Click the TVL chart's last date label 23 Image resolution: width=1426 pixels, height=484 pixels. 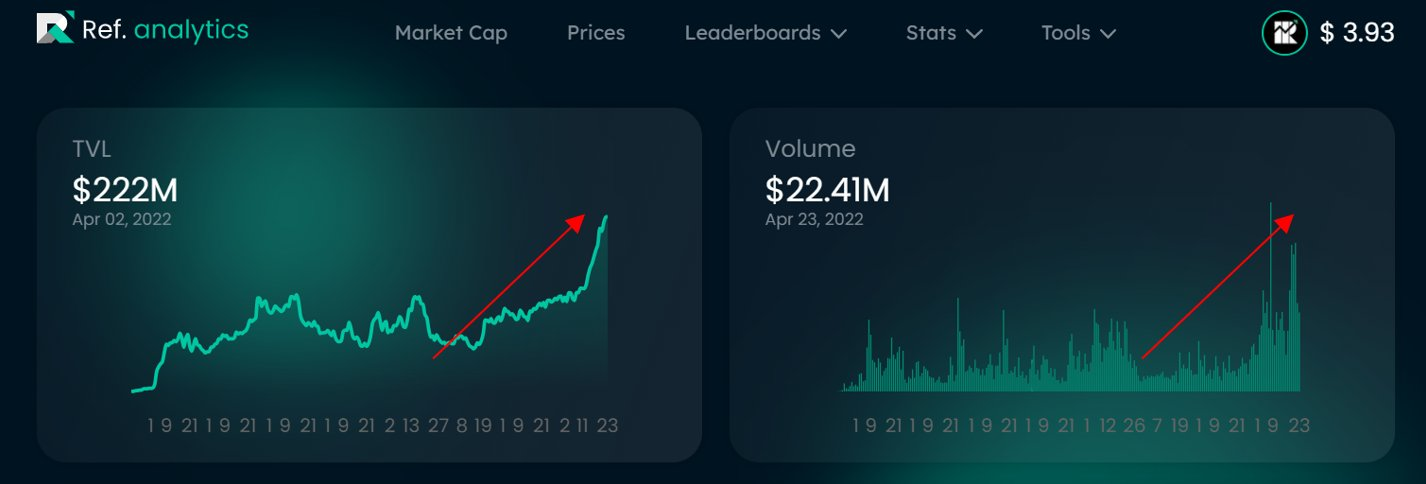click(x=607, y=425)
